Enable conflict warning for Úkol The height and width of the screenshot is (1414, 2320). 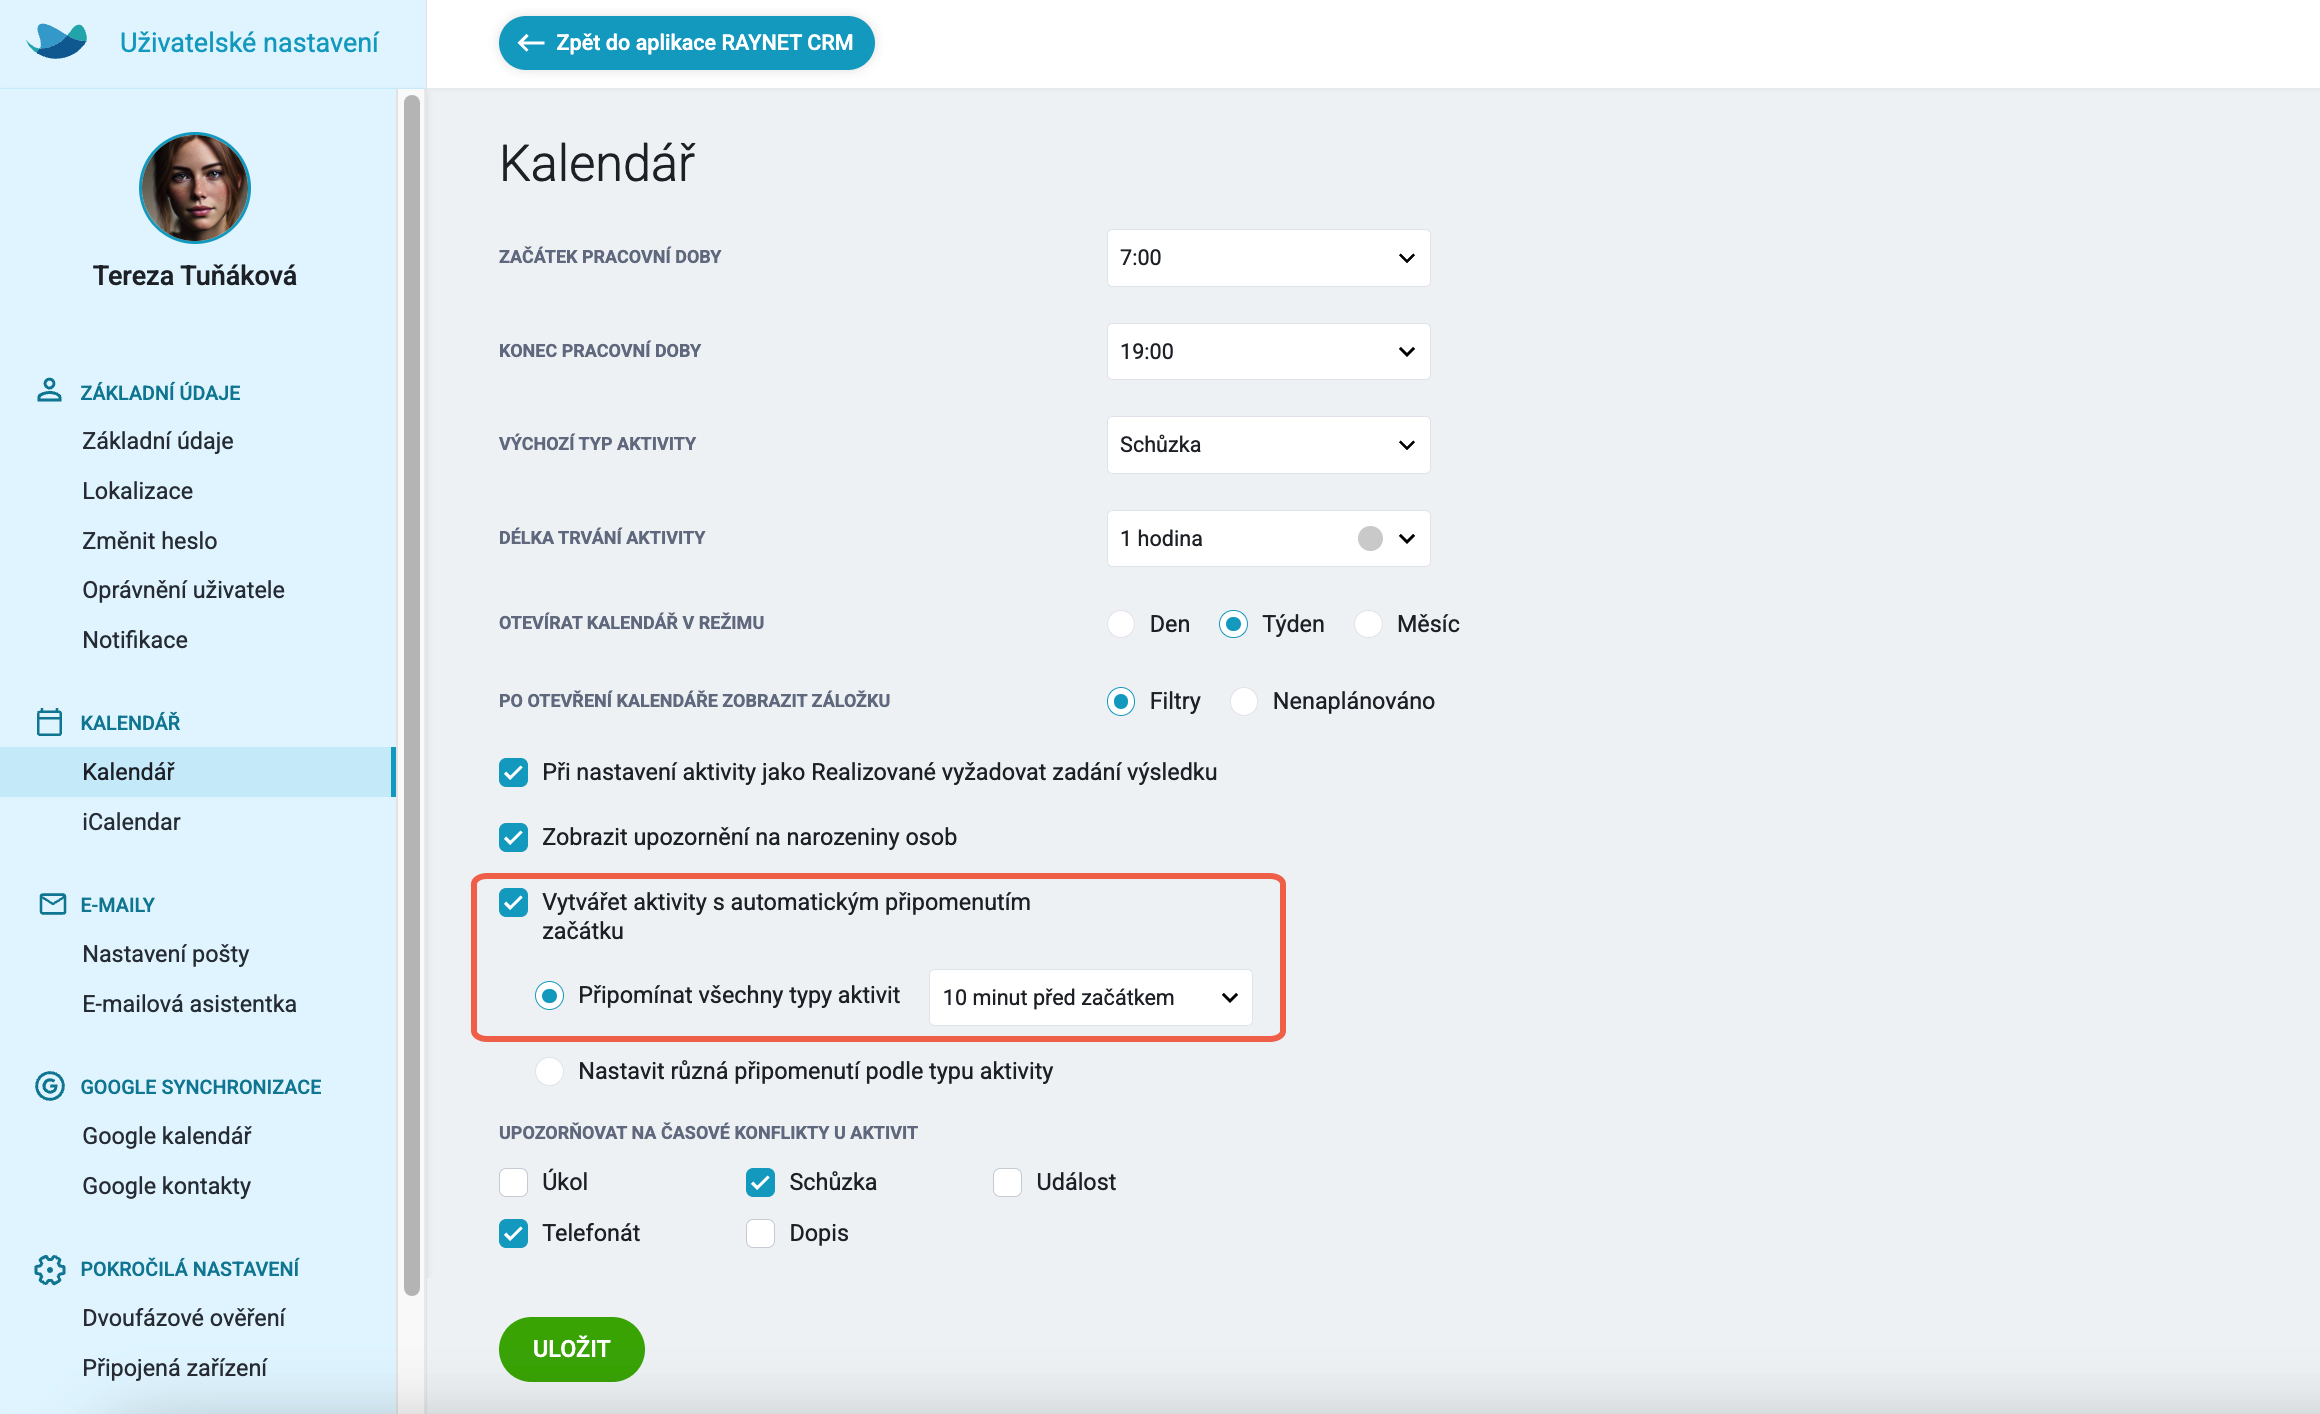[513, 1182]
